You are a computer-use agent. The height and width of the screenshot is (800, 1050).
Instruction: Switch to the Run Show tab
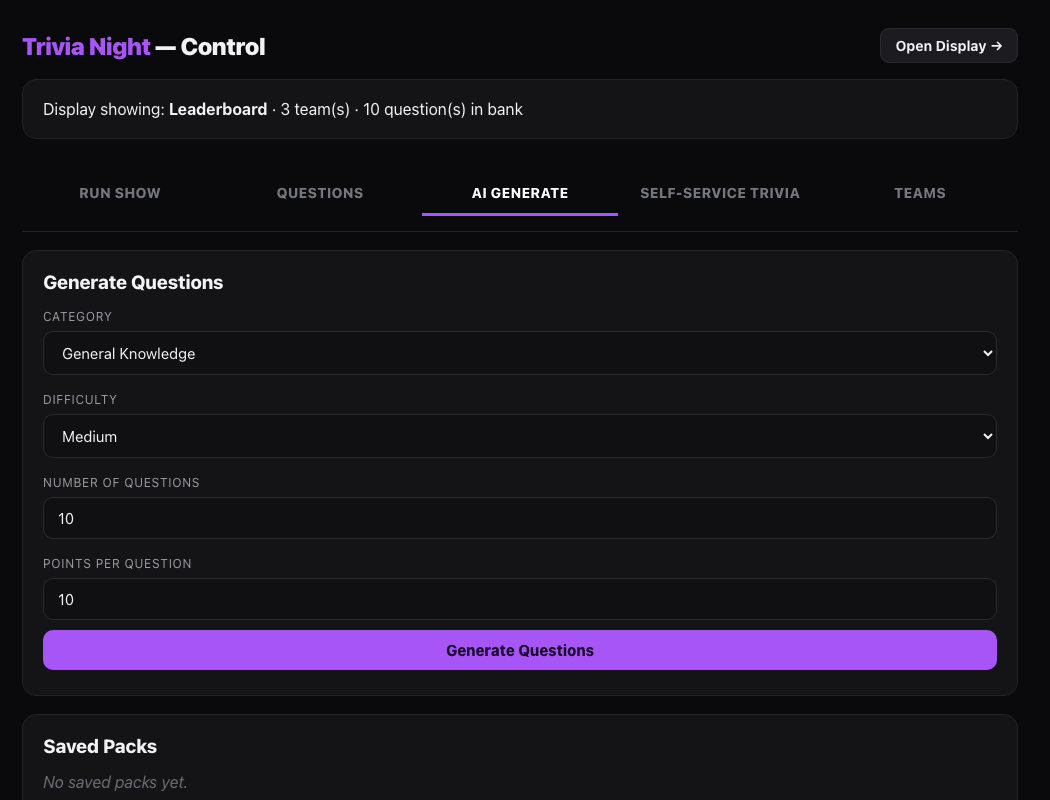[120, 193]
